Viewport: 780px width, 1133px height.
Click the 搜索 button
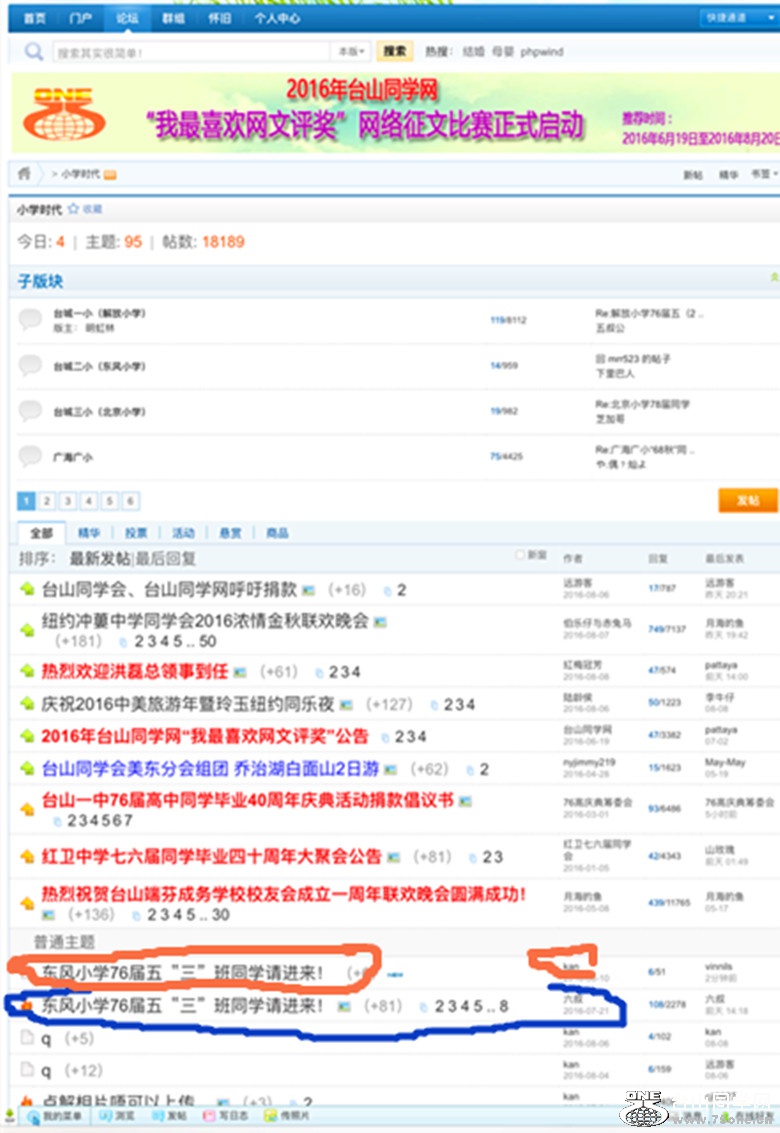click(x=395, y=51)
